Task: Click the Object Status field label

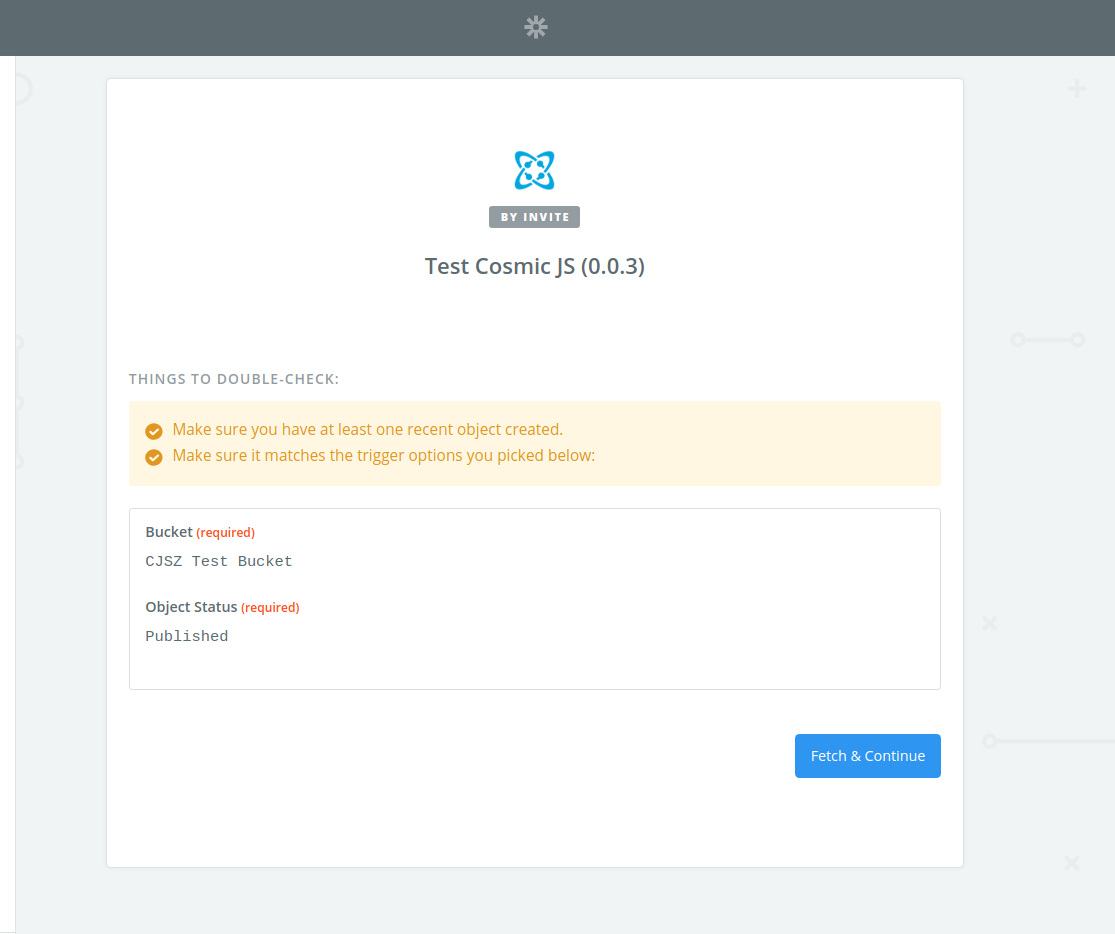Action: pyautogui.click(x=191, y=607)
